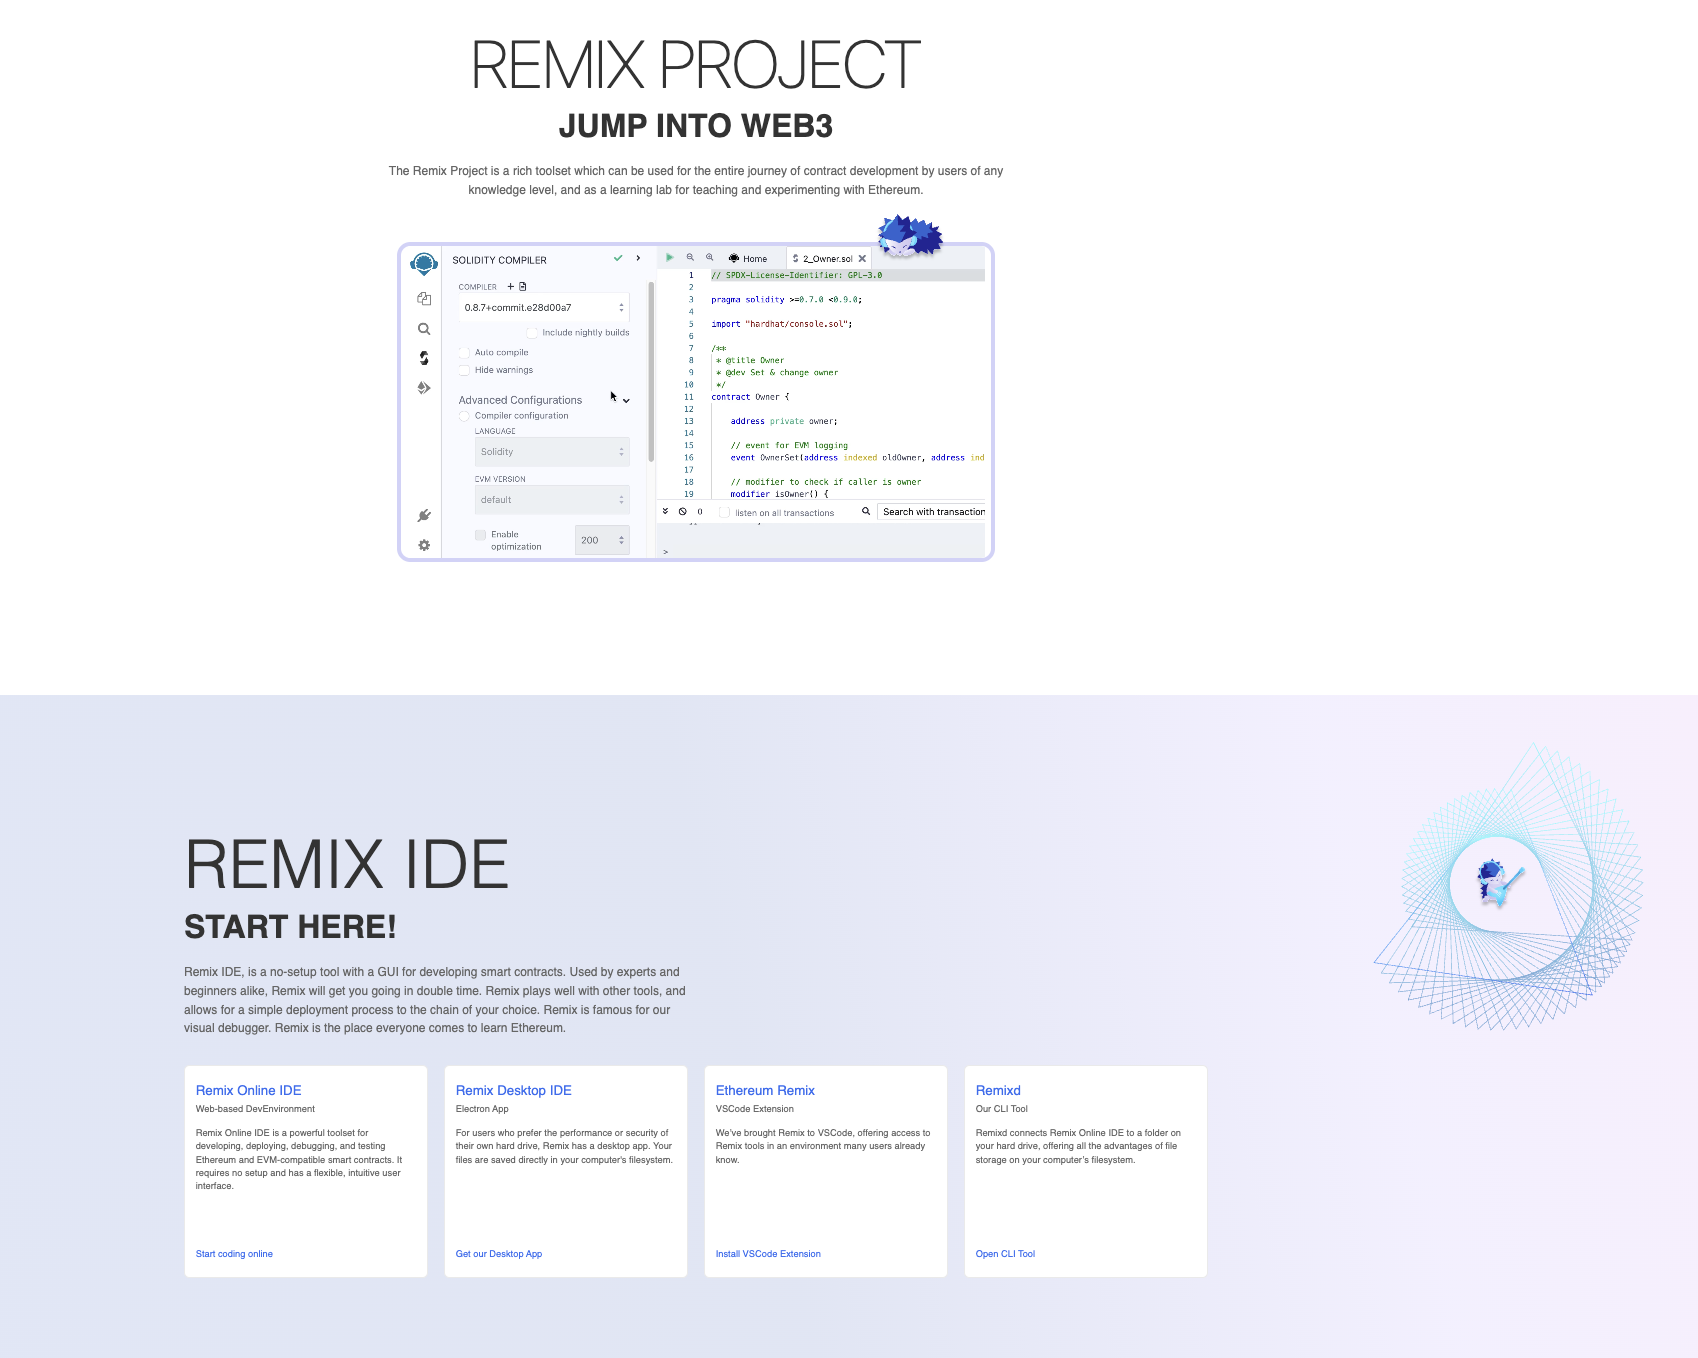The image size is (1698, 1358).
Task: Click the terminal prompt line
Action: [821, 552]
